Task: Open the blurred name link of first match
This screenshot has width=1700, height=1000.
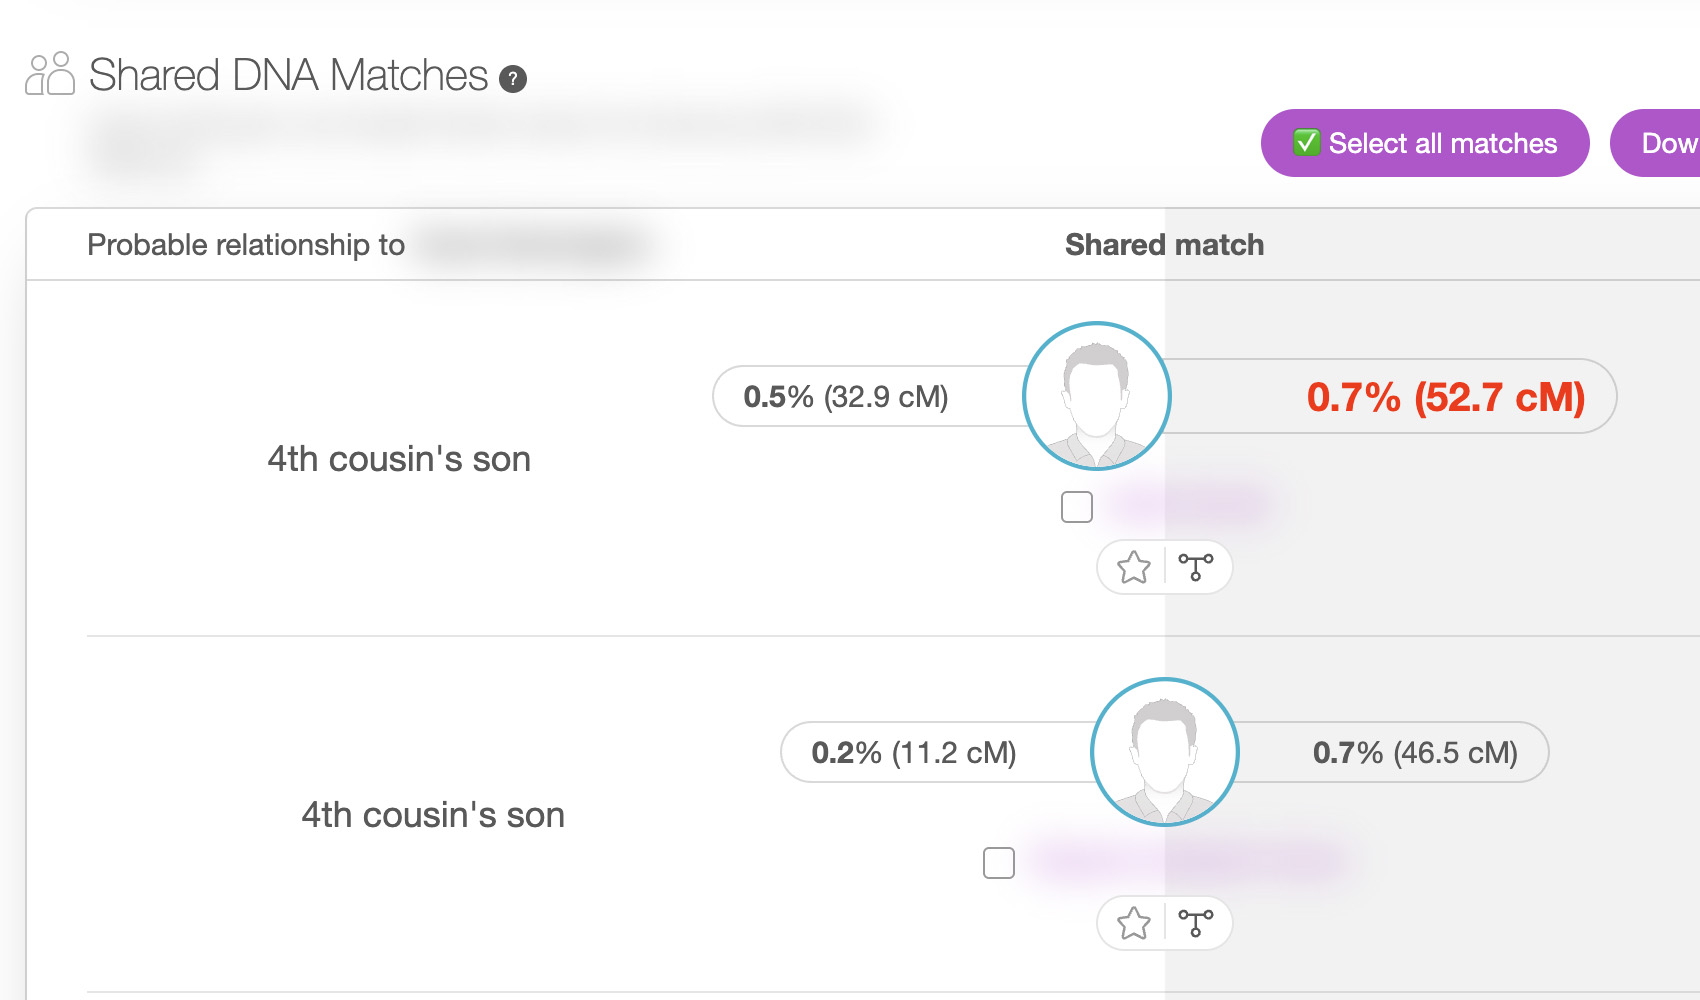Action: click(x=1192, y=506)
